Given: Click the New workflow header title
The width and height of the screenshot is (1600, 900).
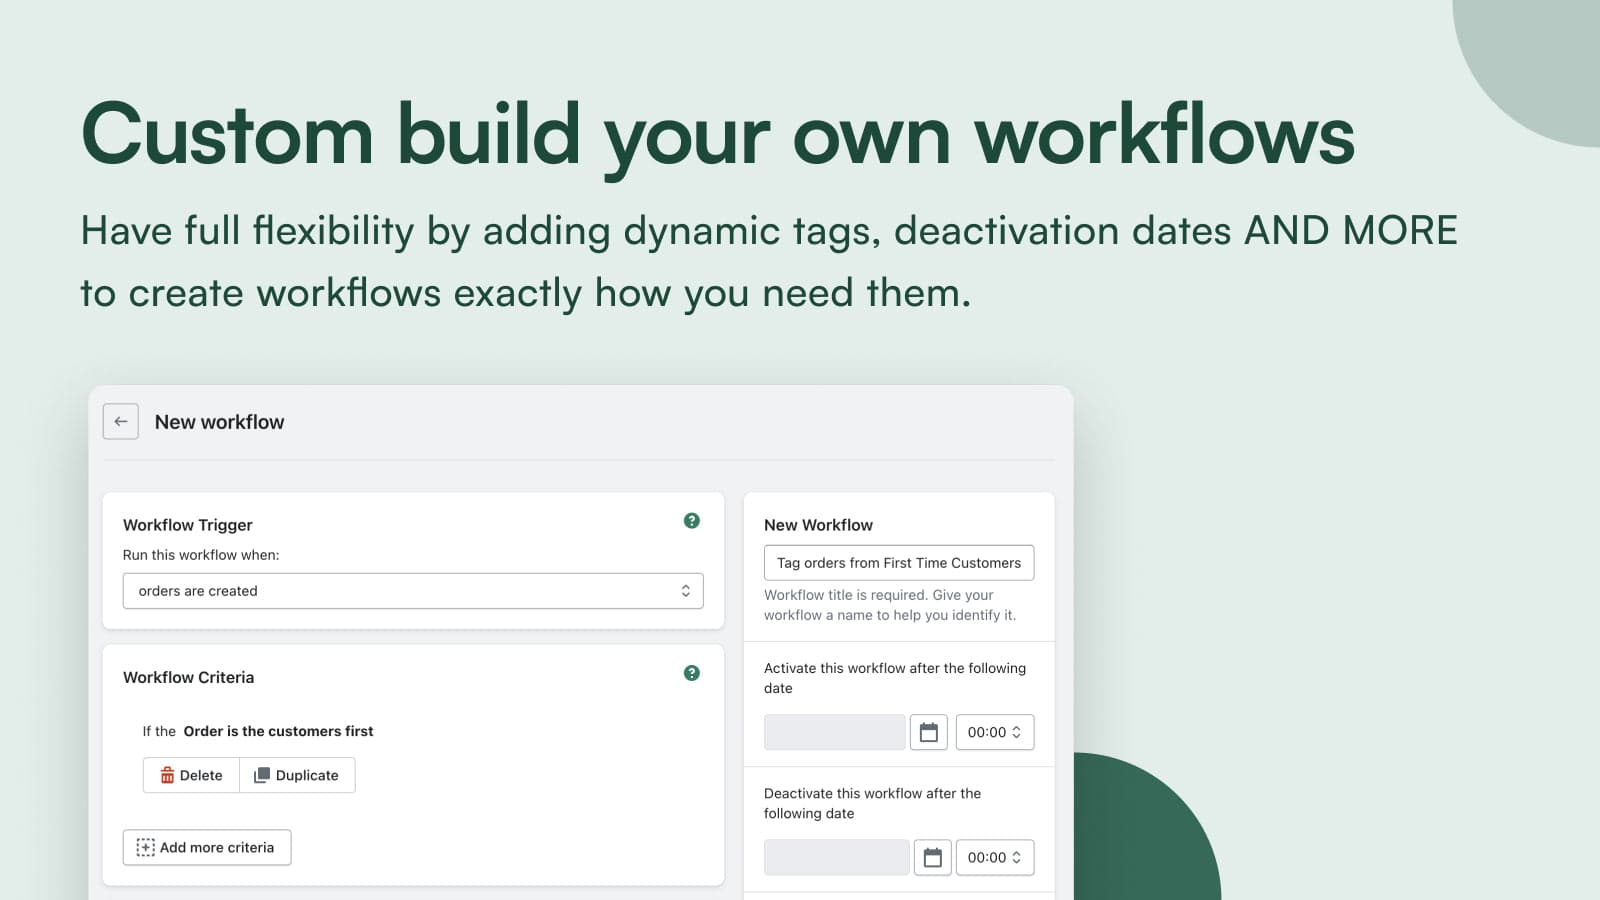Looking at the screenshot, I should [219, 421].
